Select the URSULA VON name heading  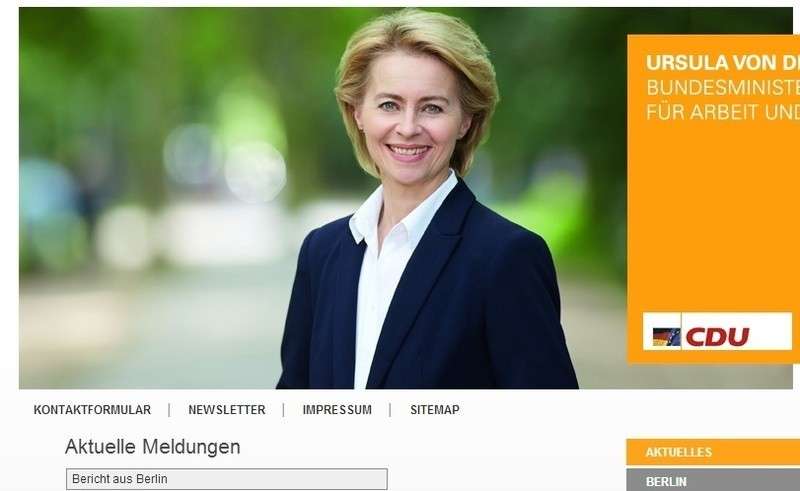coord(722,63)
